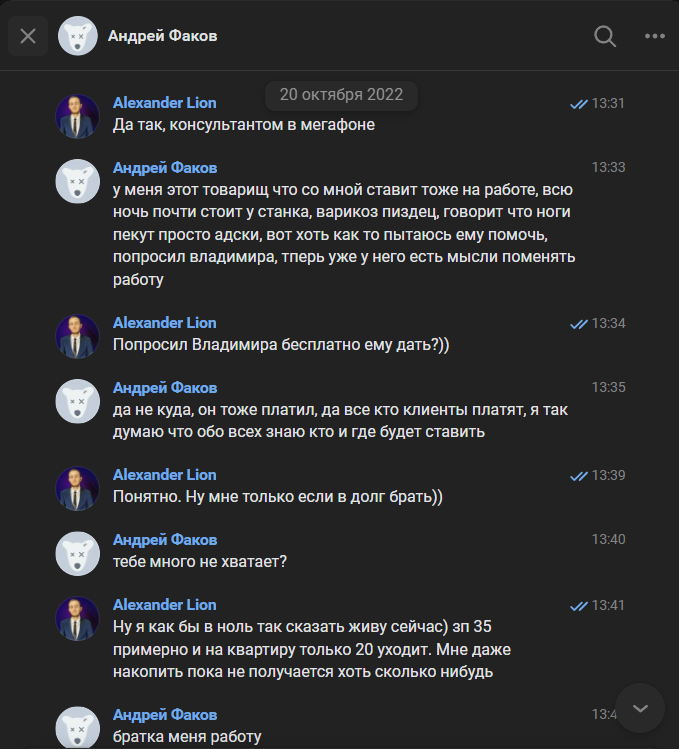This screenshot has height=749, width=679.
Task: Close the chat with the X button
Action: click(28, 36)
